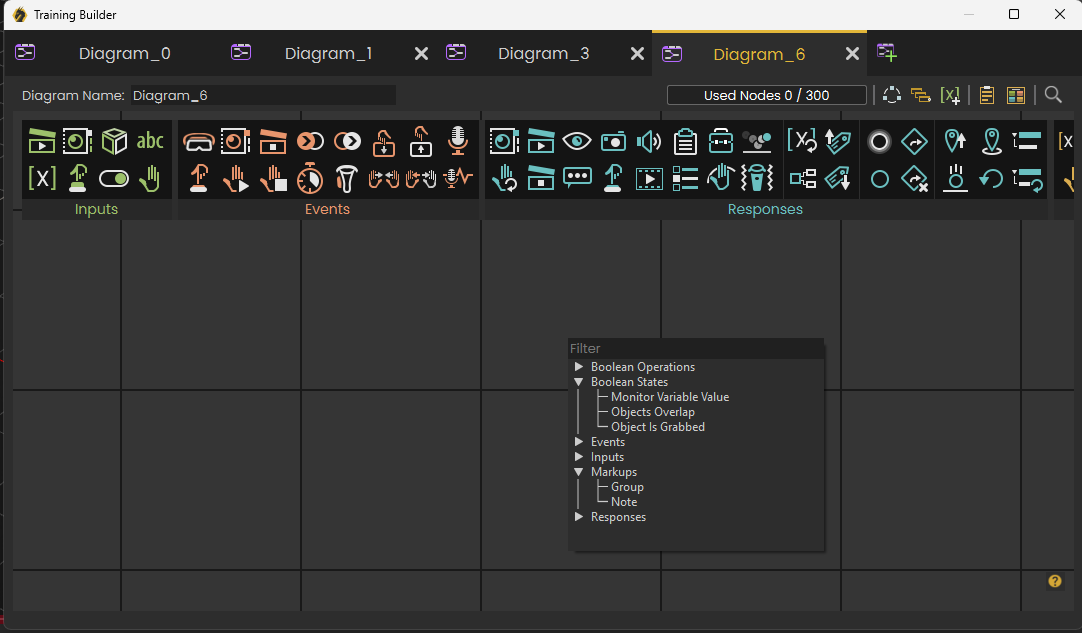Select the toggle switch input icon
This screenshot has height=633, width=1082.
(114, 179)
